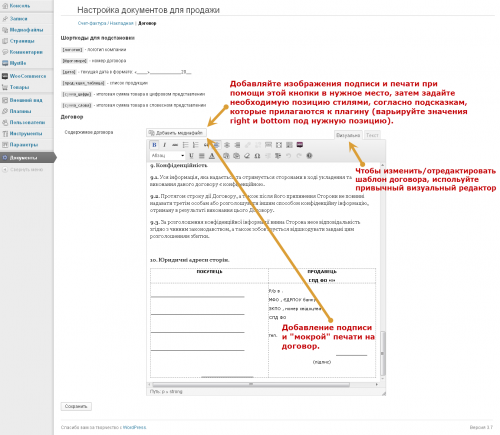Click Добавить медиафайл button
Image resolution: width=500 pixels, height=435 pixels.
tap(176, 133)
